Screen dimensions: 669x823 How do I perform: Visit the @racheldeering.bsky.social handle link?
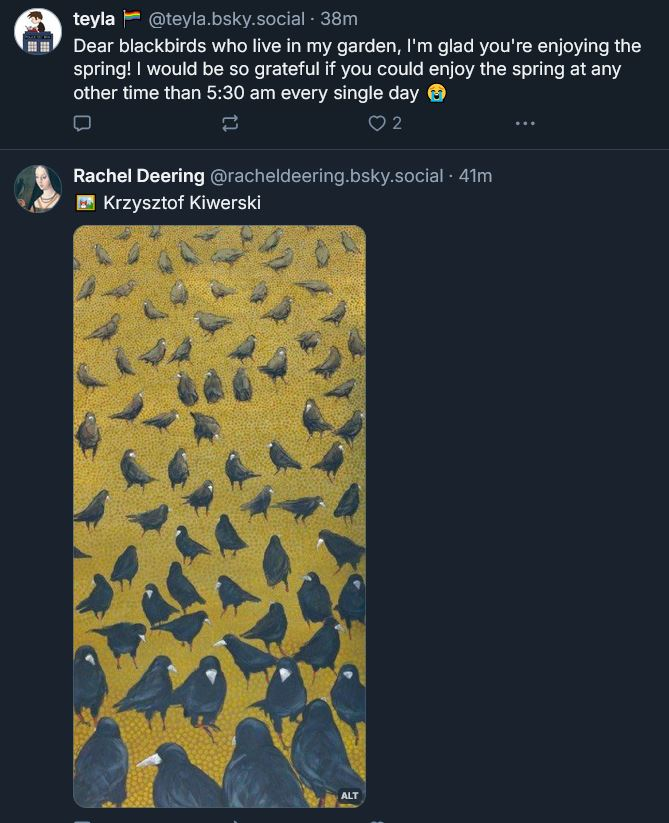point(326,176)
